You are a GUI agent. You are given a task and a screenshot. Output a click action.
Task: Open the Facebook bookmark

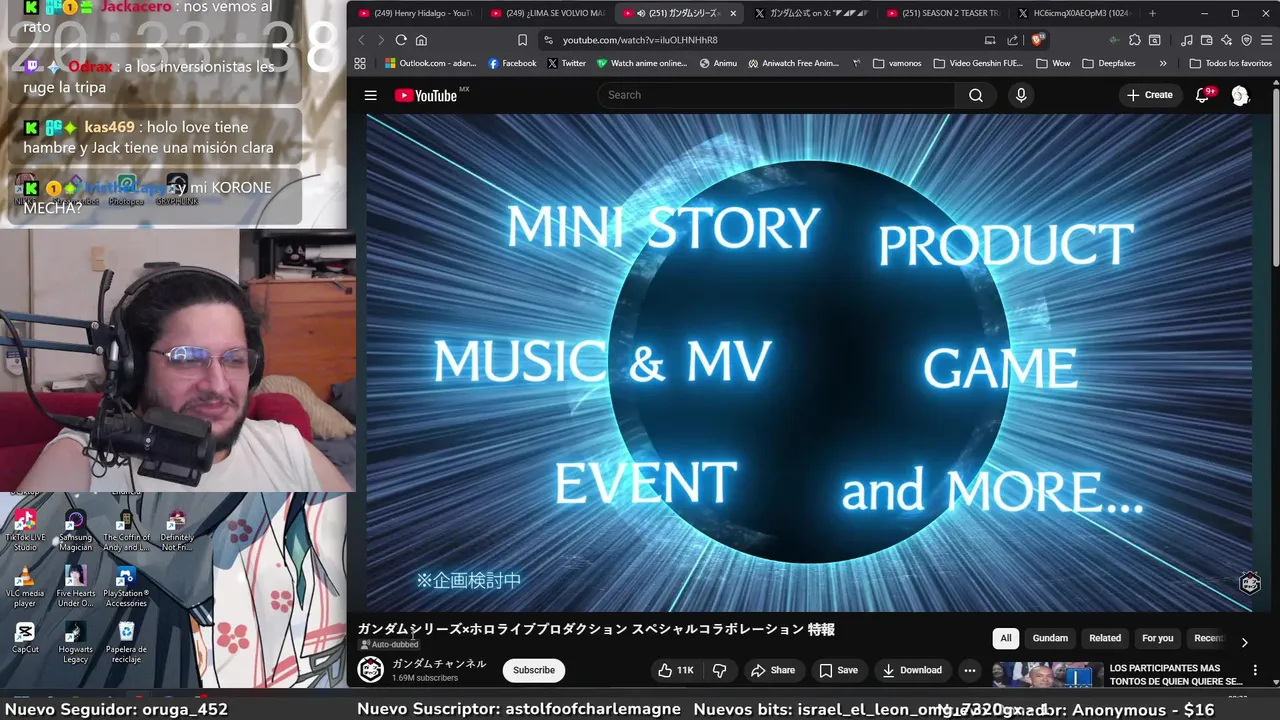click(512, 63)
